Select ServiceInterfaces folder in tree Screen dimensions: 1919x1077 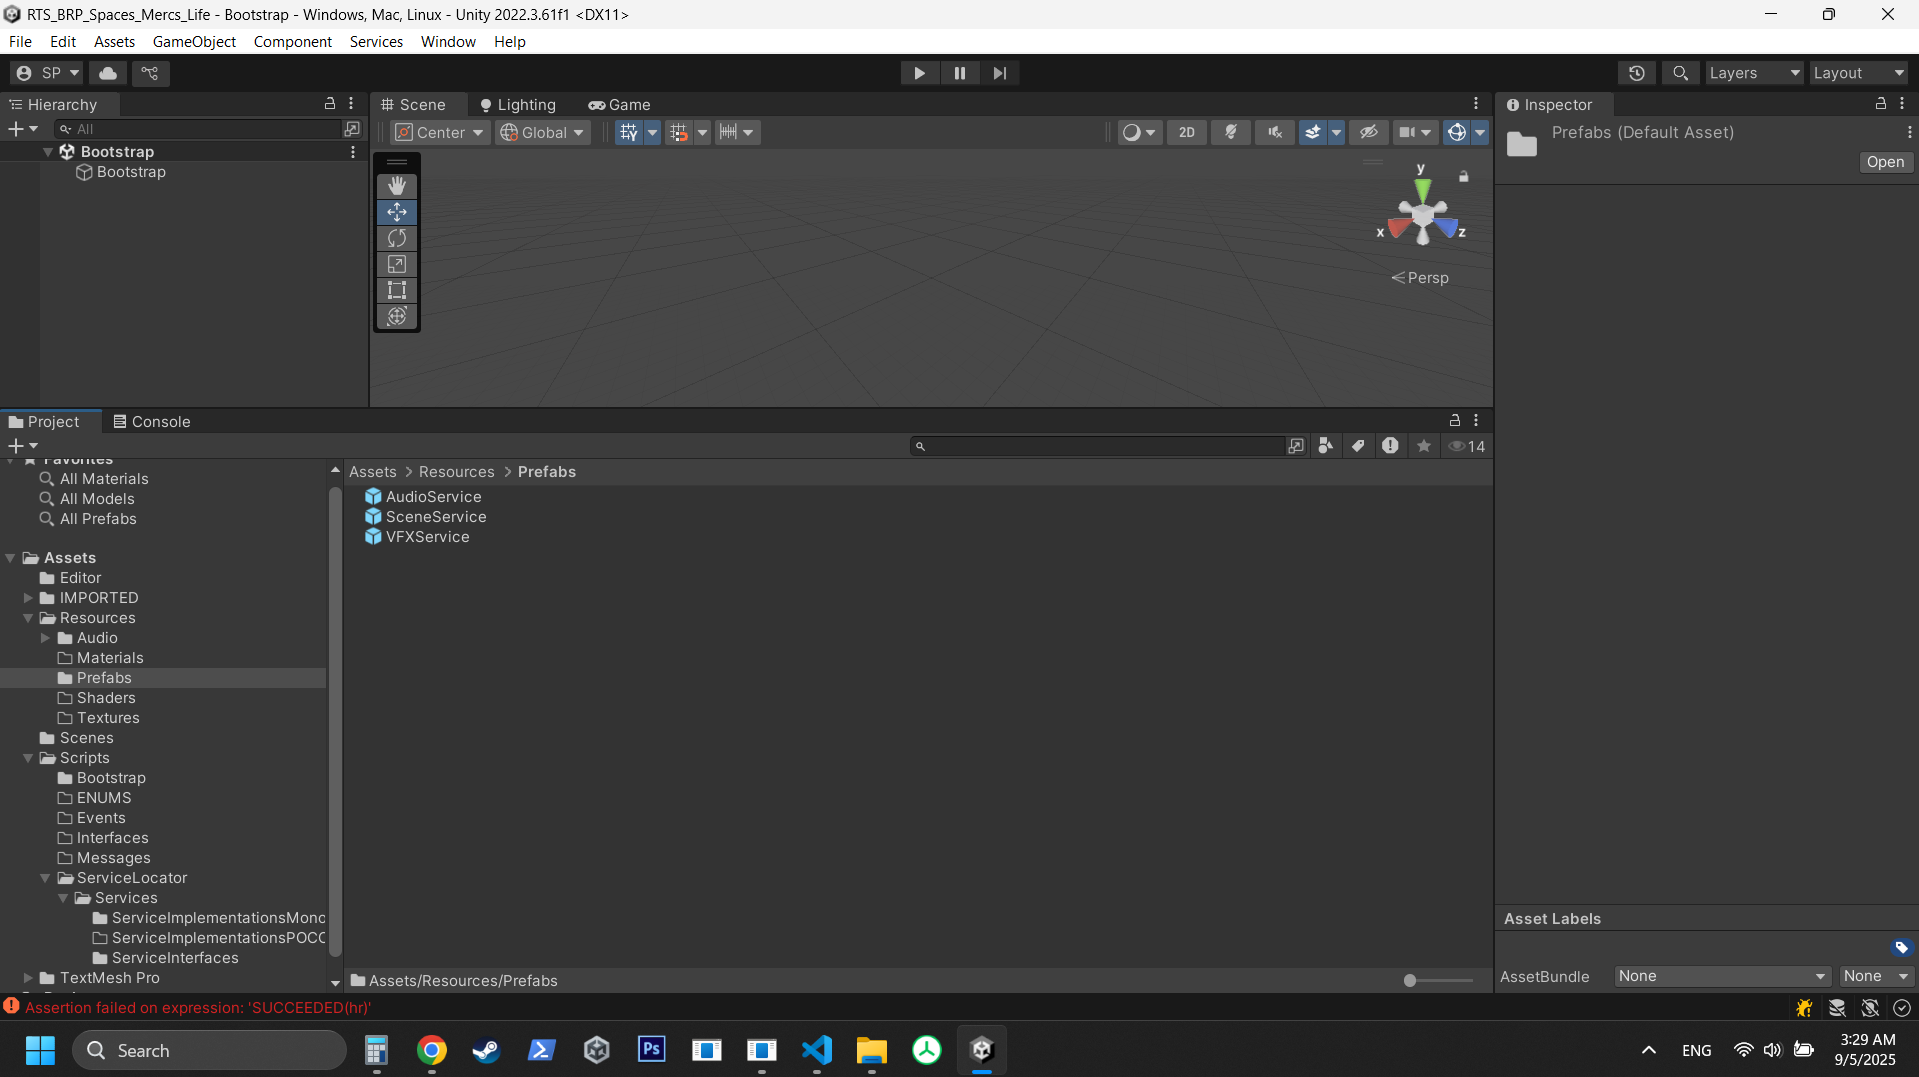click(175, 958)
